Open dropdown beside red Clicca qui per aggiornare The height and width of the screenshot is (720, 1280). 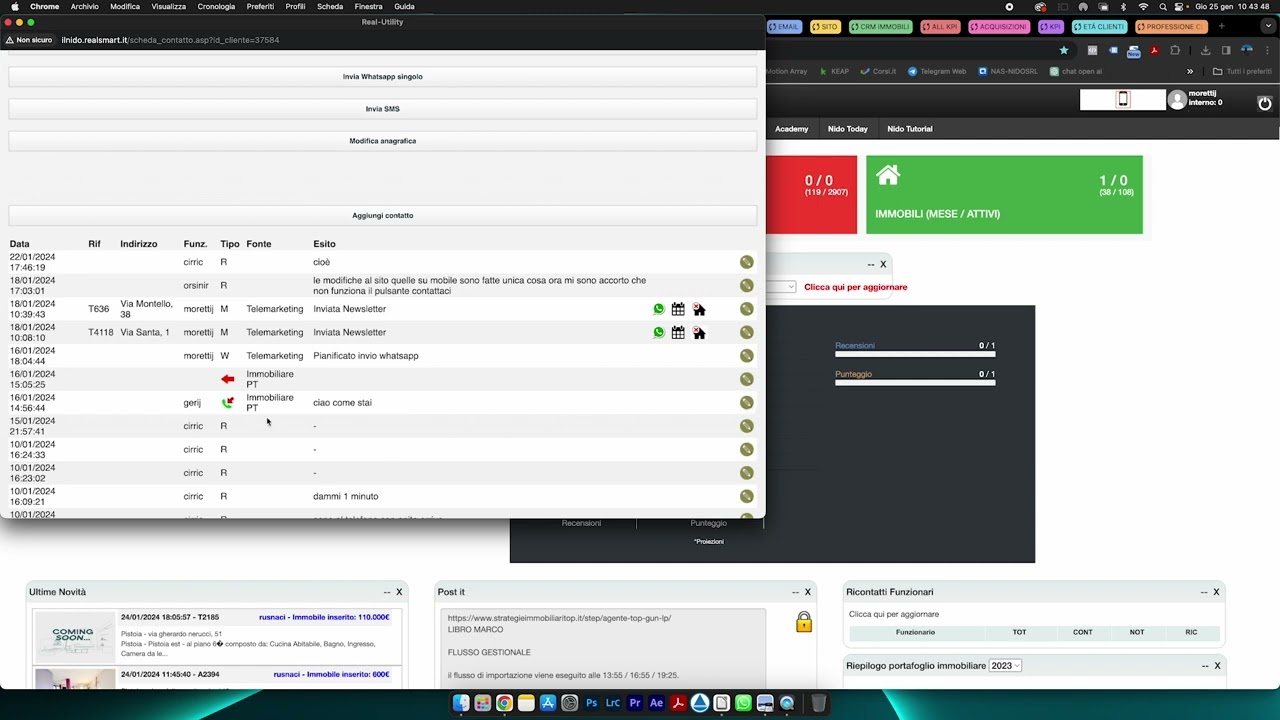(x=781, y=287)
